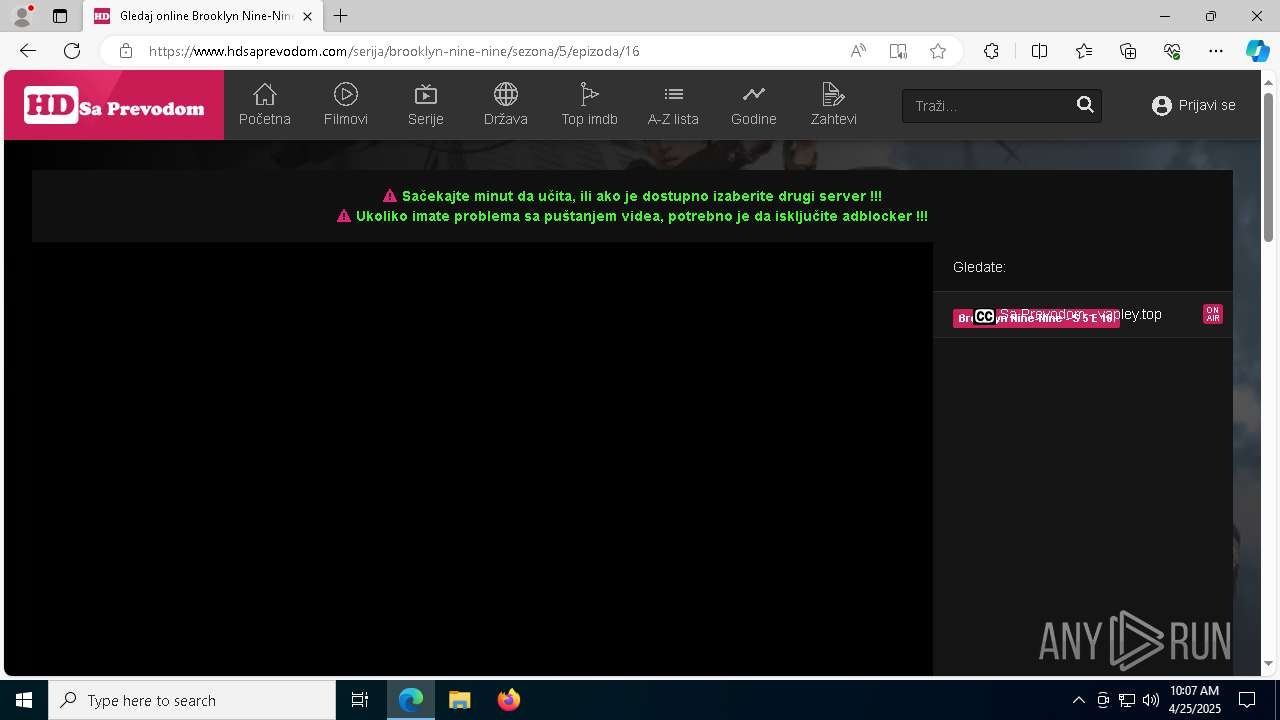Screen dimensions: 1280x720
Task: Select the Sa Prevodom vapley.top server
Action: (1082, 314)
